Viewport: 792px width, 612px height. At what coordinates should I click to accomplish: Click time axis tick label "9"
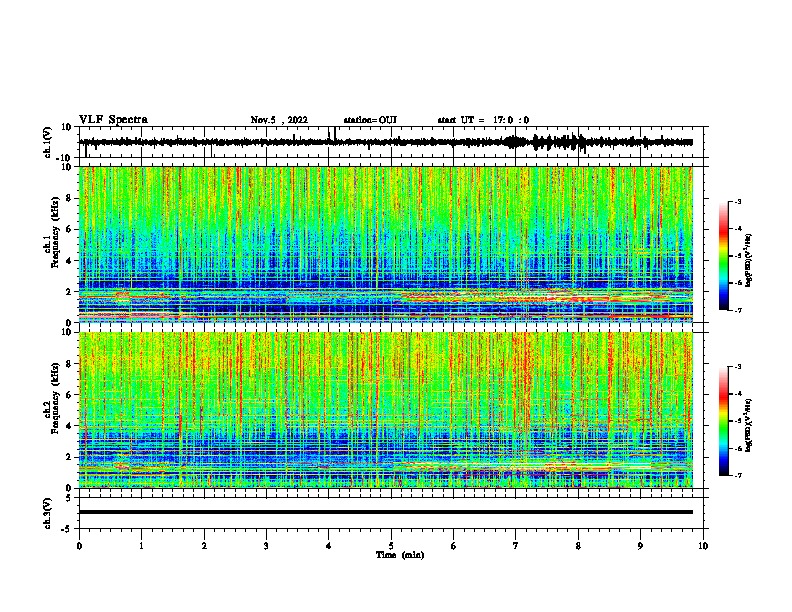640,546
